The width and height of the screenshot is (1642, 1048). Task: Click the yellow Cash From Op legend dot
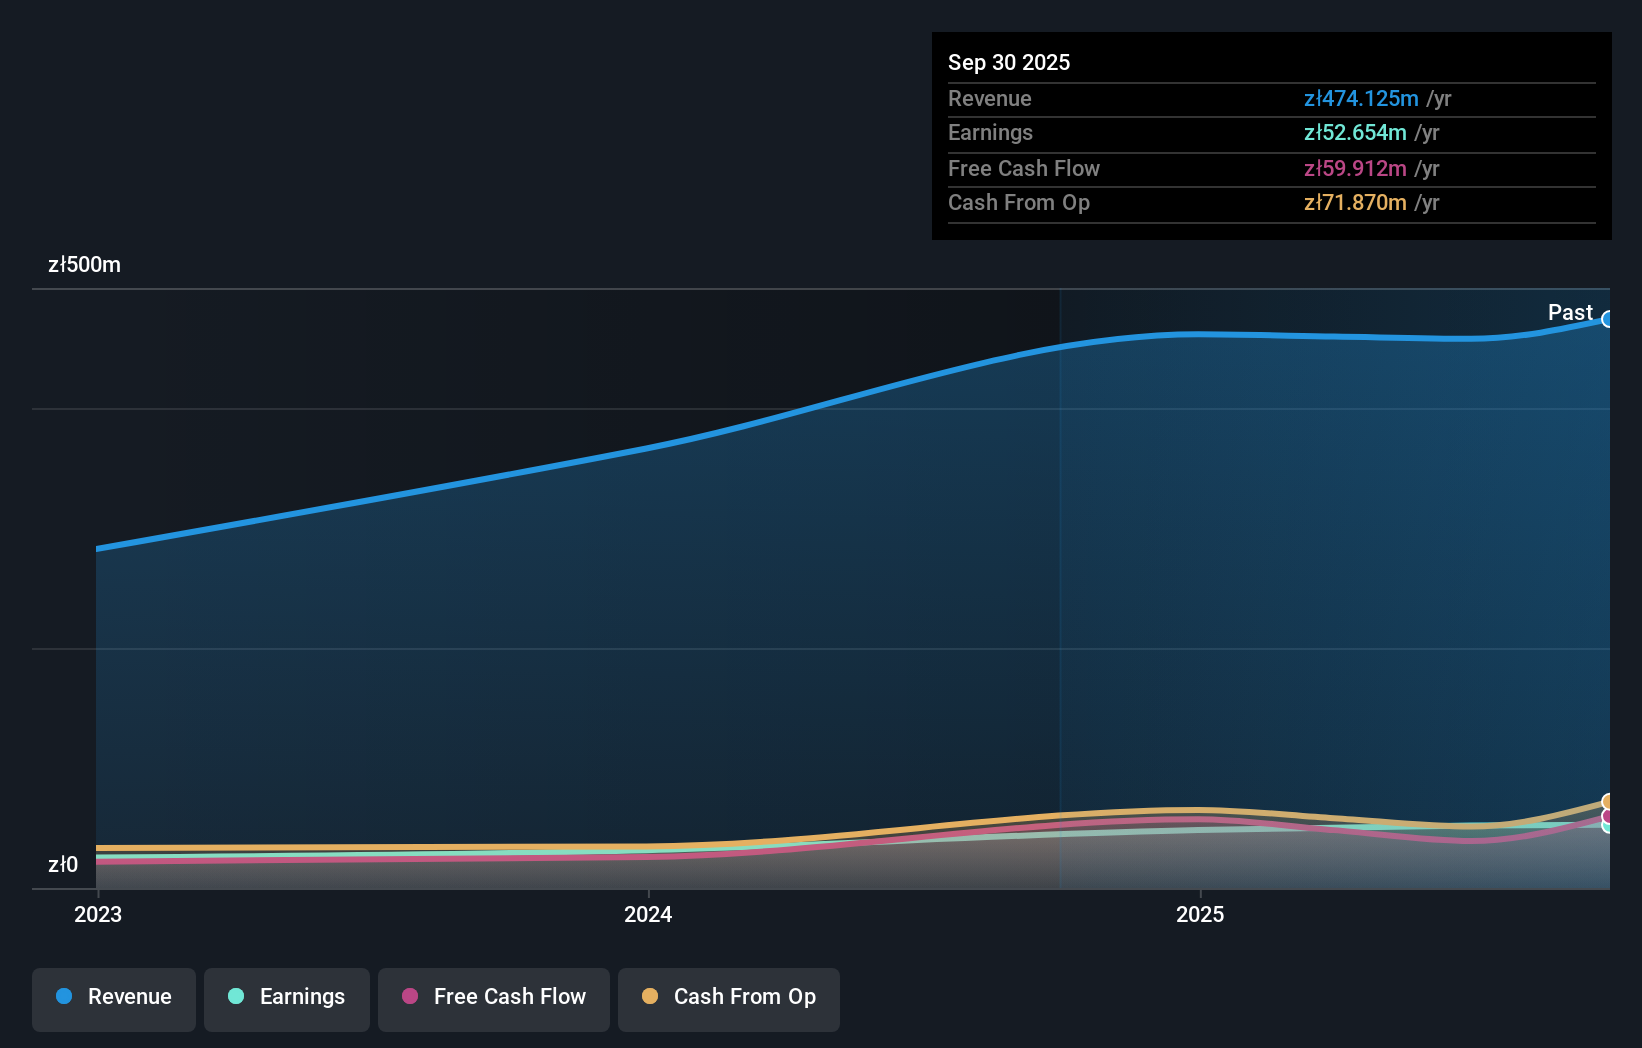click(651, 996)
